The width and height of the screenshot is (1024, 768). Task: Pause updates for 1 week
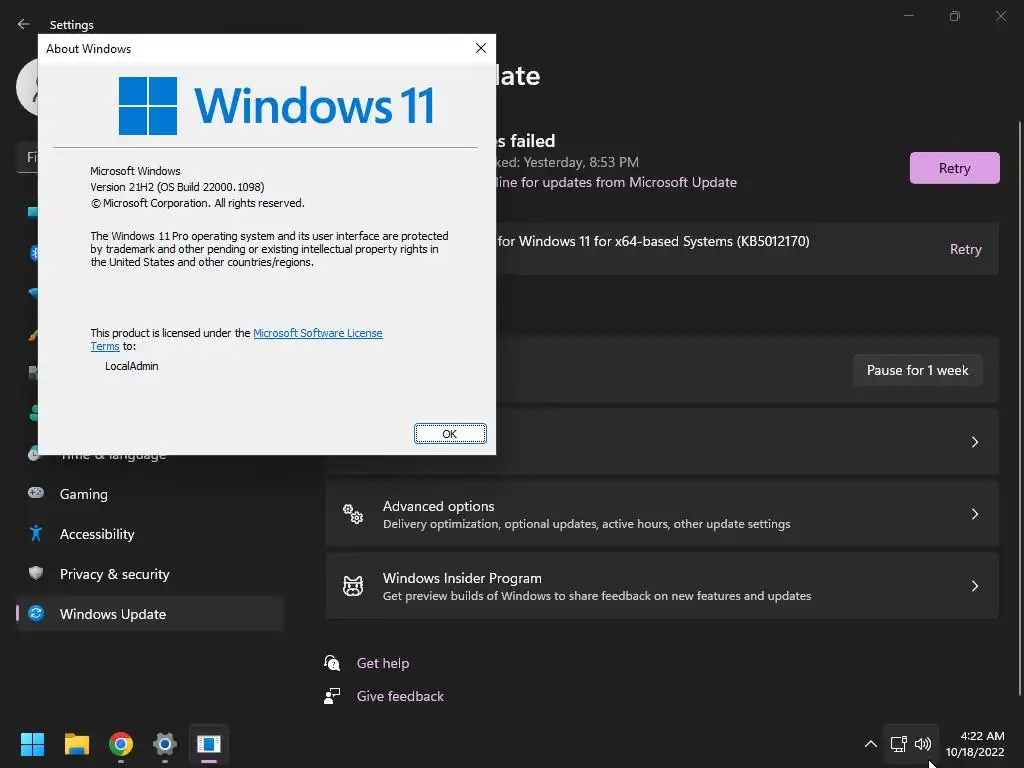pyautogui.click(x=917, y=370)
